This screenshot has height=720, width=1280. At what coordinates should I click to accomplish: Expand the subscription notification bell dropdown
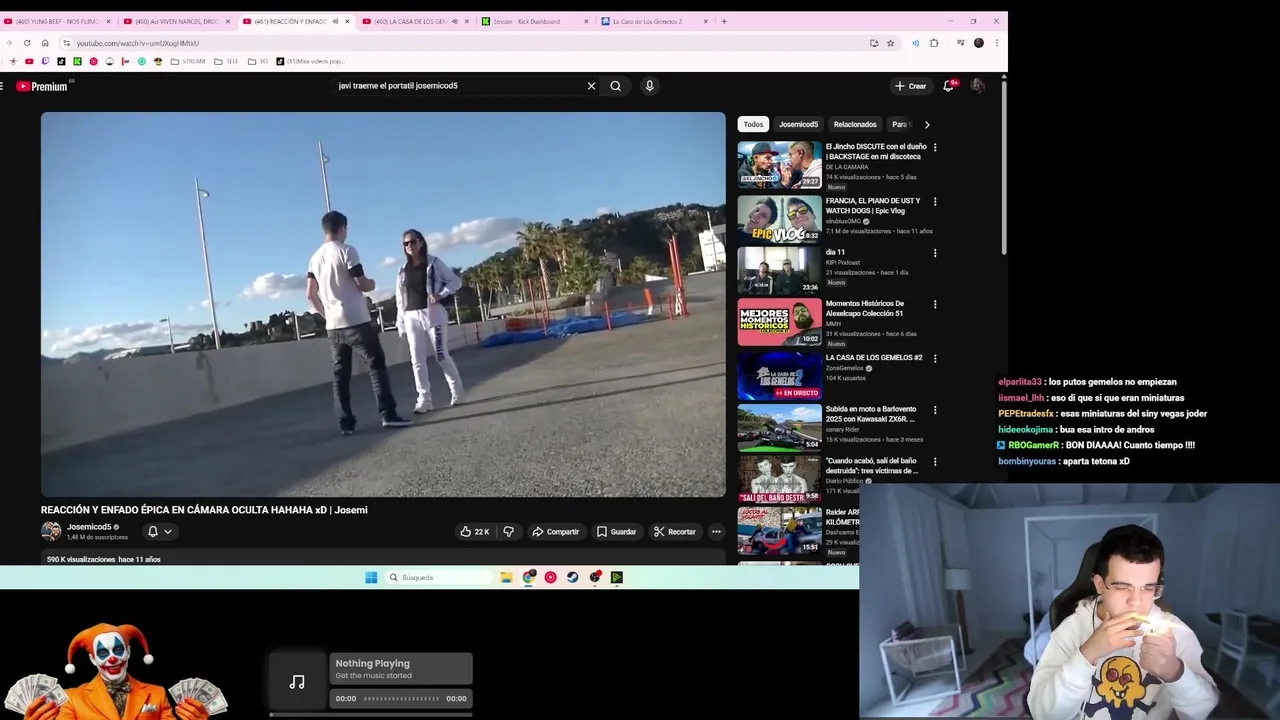[x=160, y=532]
